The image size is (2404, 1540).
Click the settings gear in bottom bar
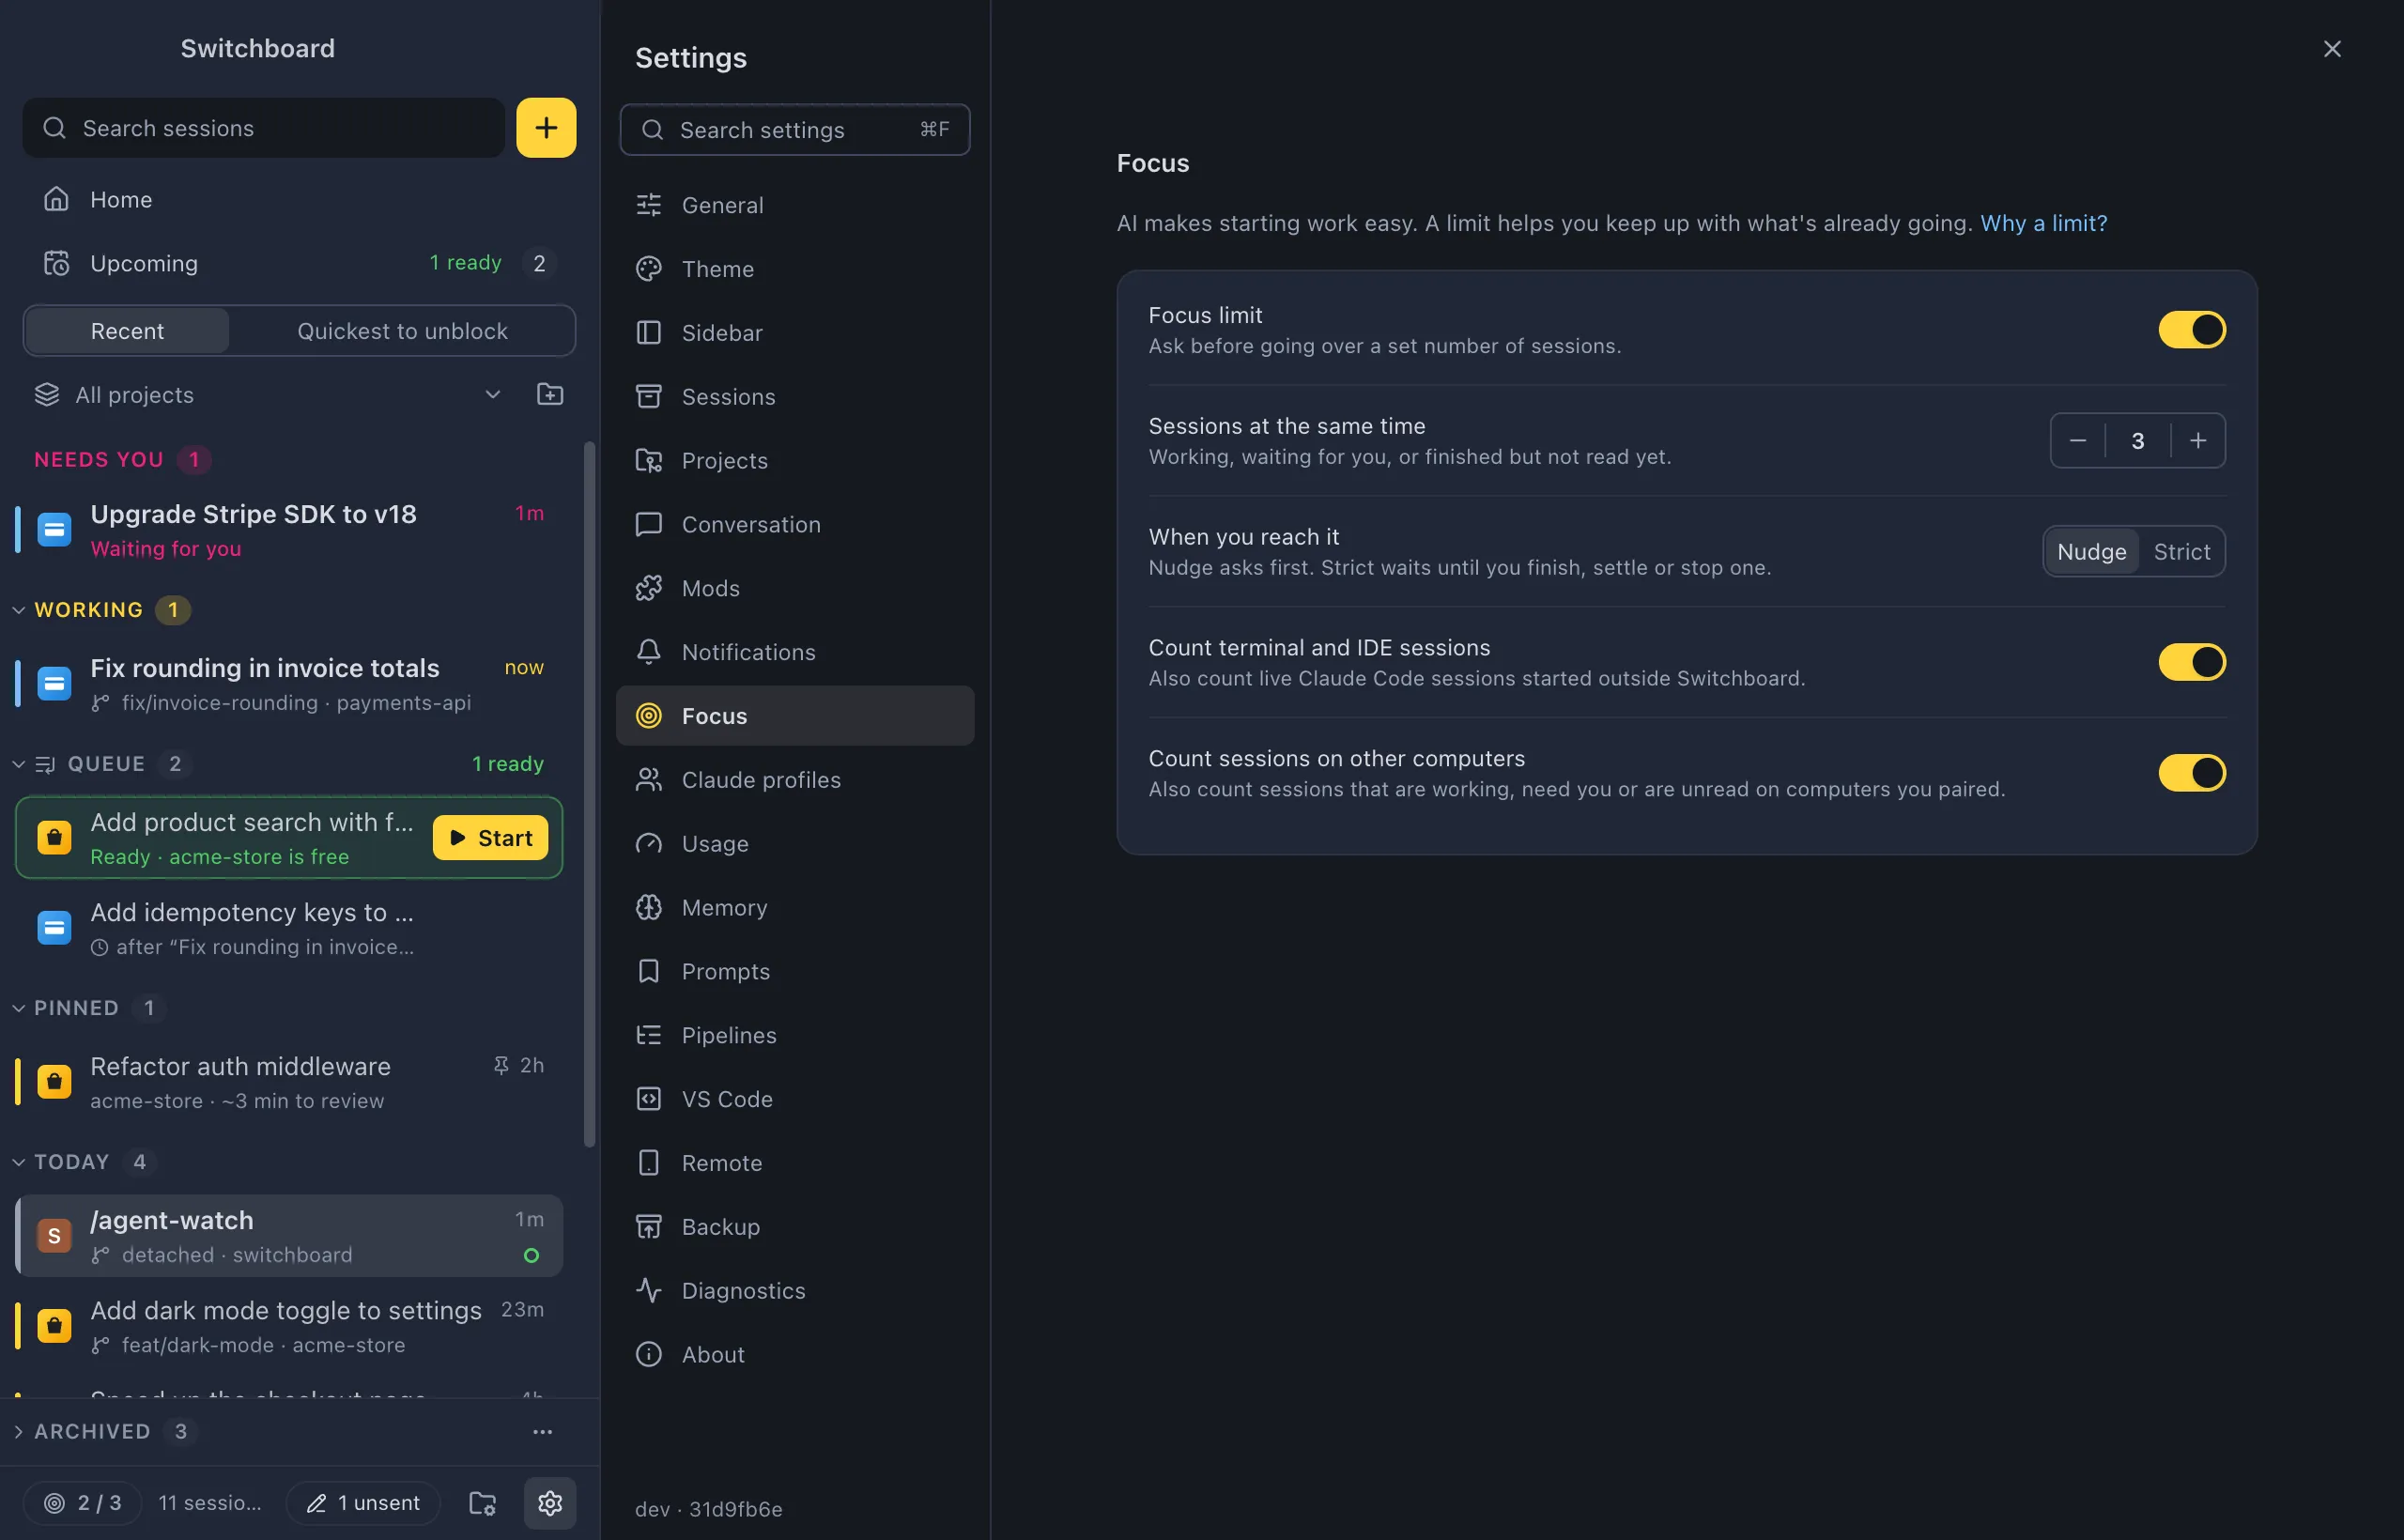click(x=550, y=1502)
